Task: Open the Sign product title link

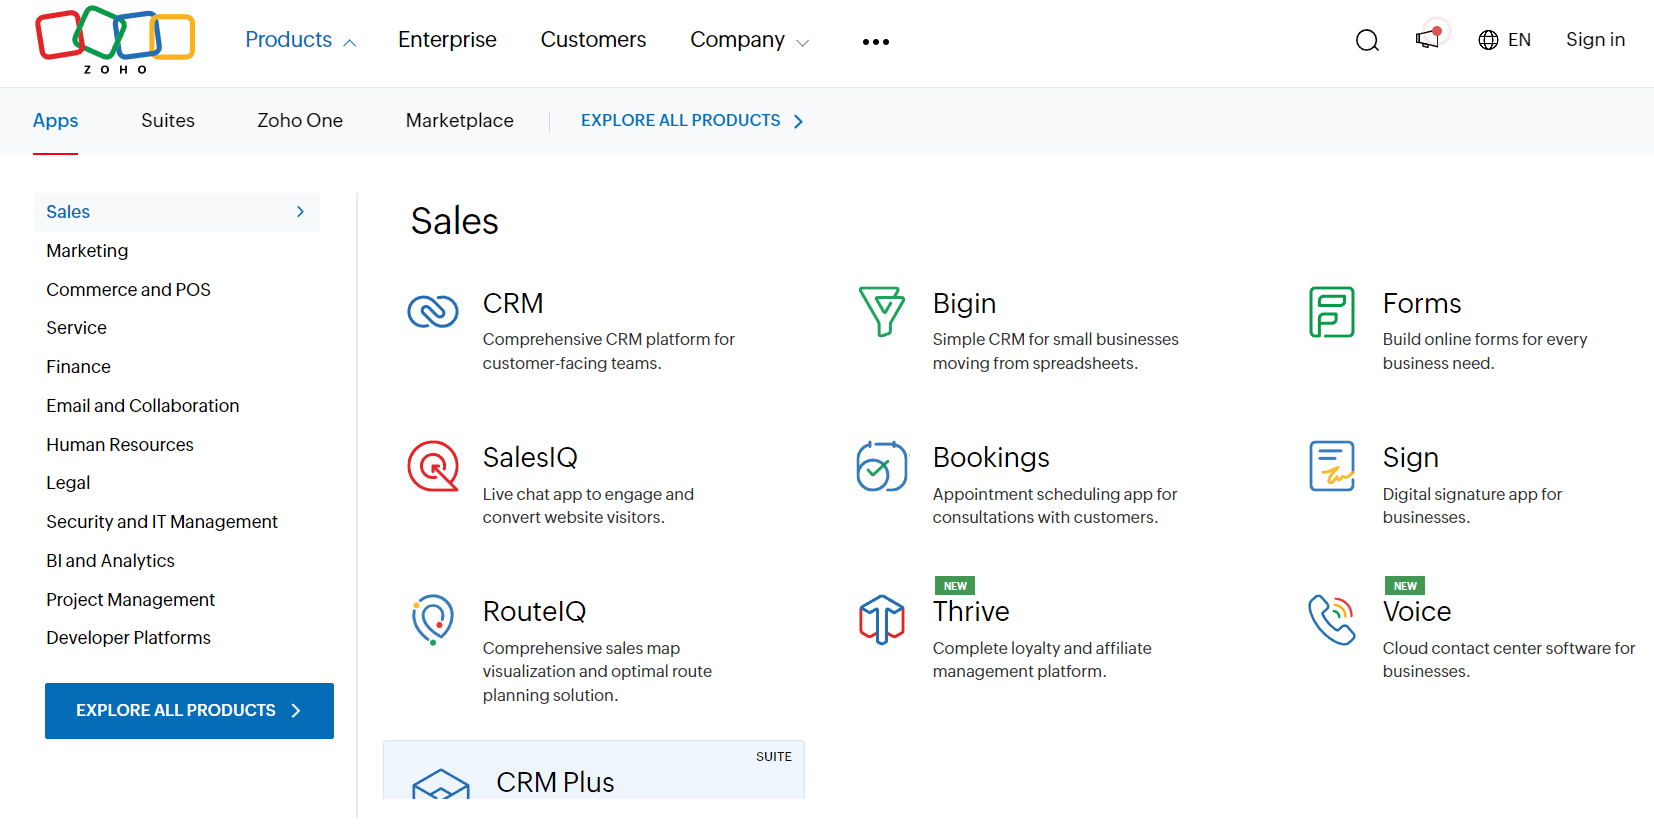Action: [1410, 457]
